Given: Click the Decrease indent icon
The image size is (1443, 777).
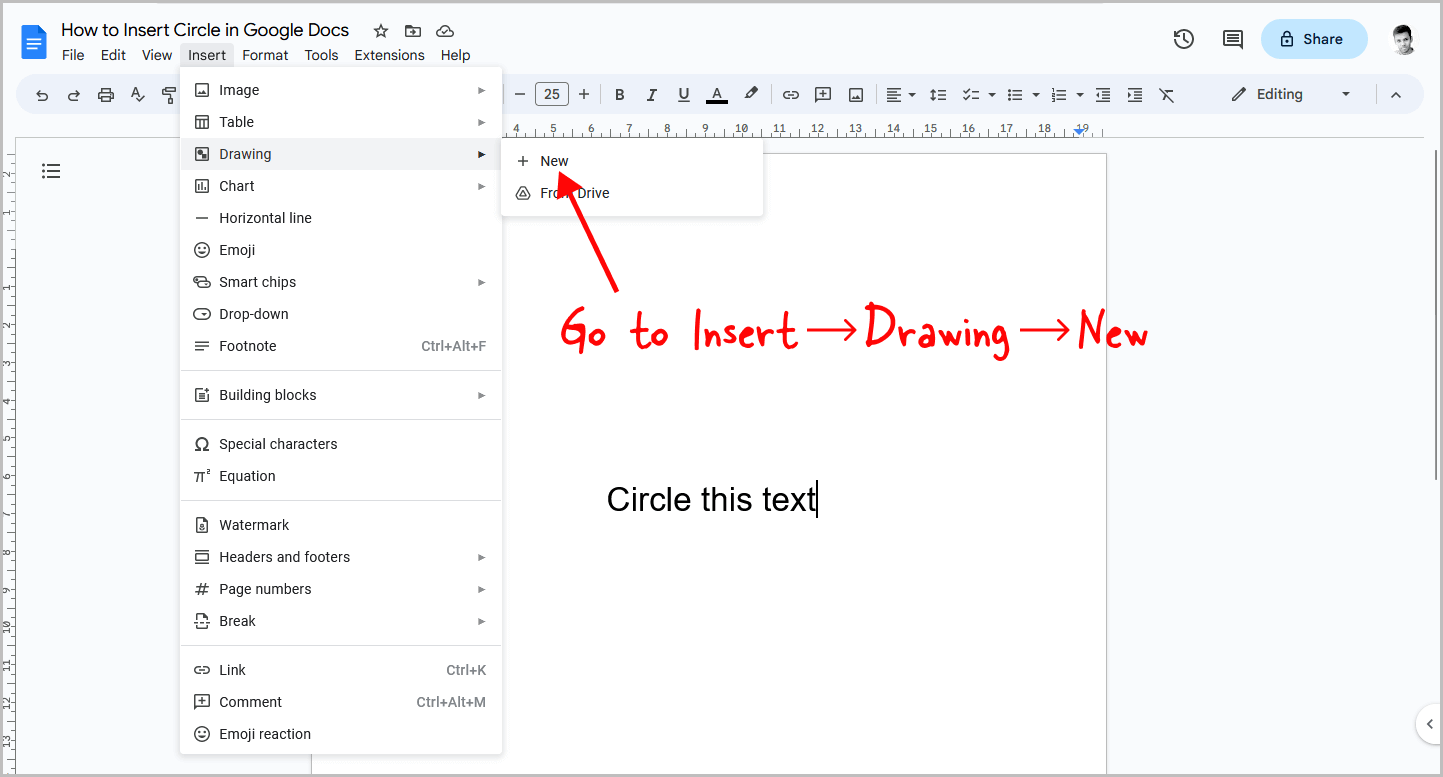Looking at the screenshot, I should click(x=1103, y=95).
